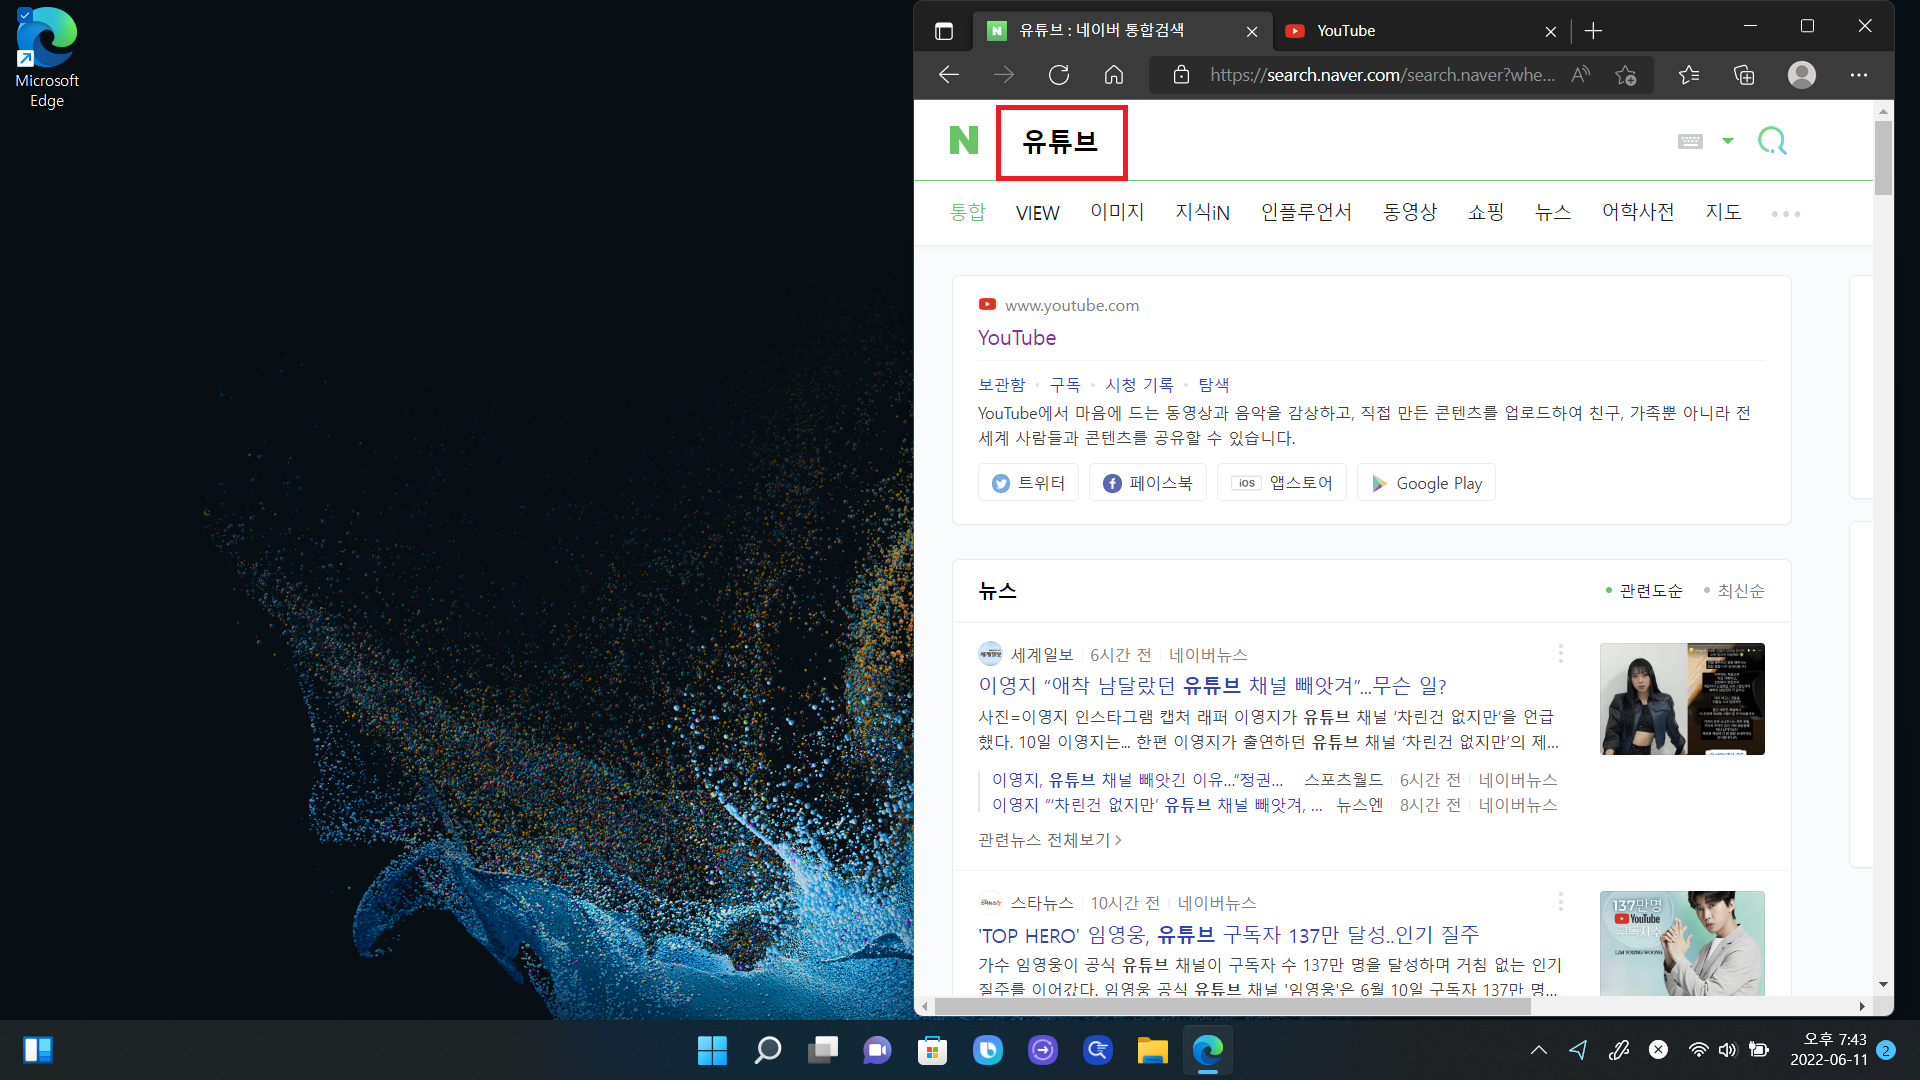This screenshot has width=1920, height=1080.
Task: Click the Edge read aloud icon
Action: (1581, 75)
